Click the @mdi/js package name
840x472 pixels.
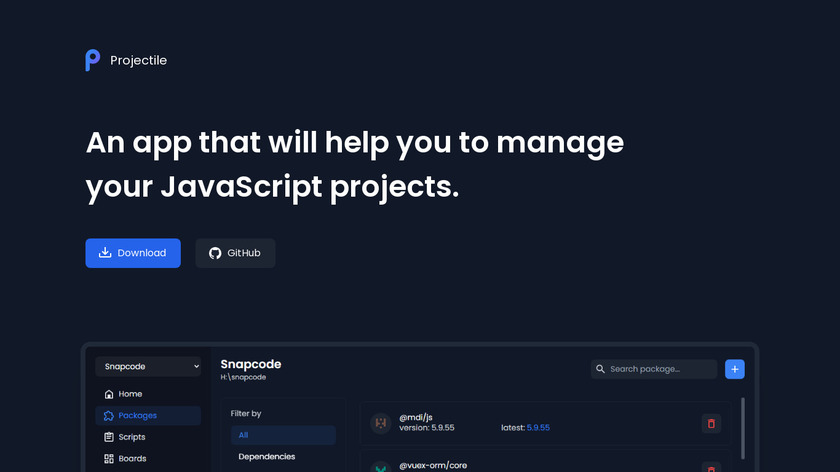[416, 417]
